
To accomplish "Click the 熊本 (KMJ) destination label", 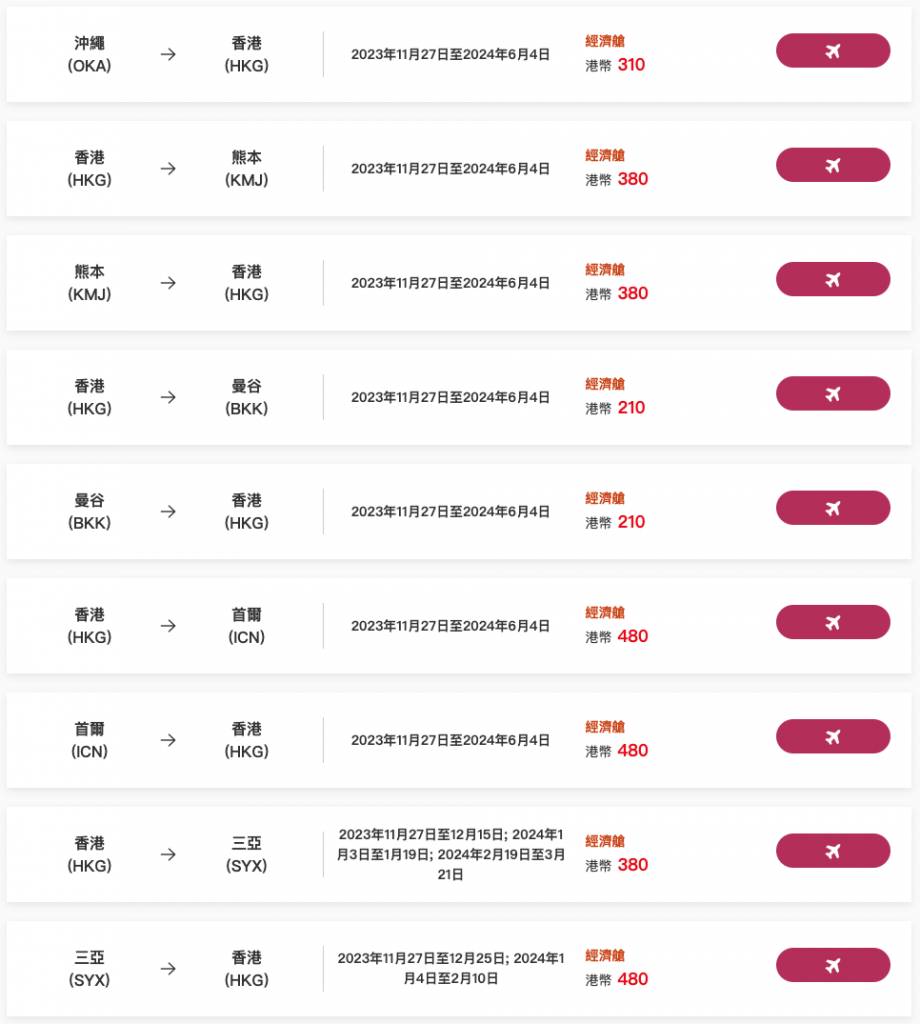I will (246, 169).
